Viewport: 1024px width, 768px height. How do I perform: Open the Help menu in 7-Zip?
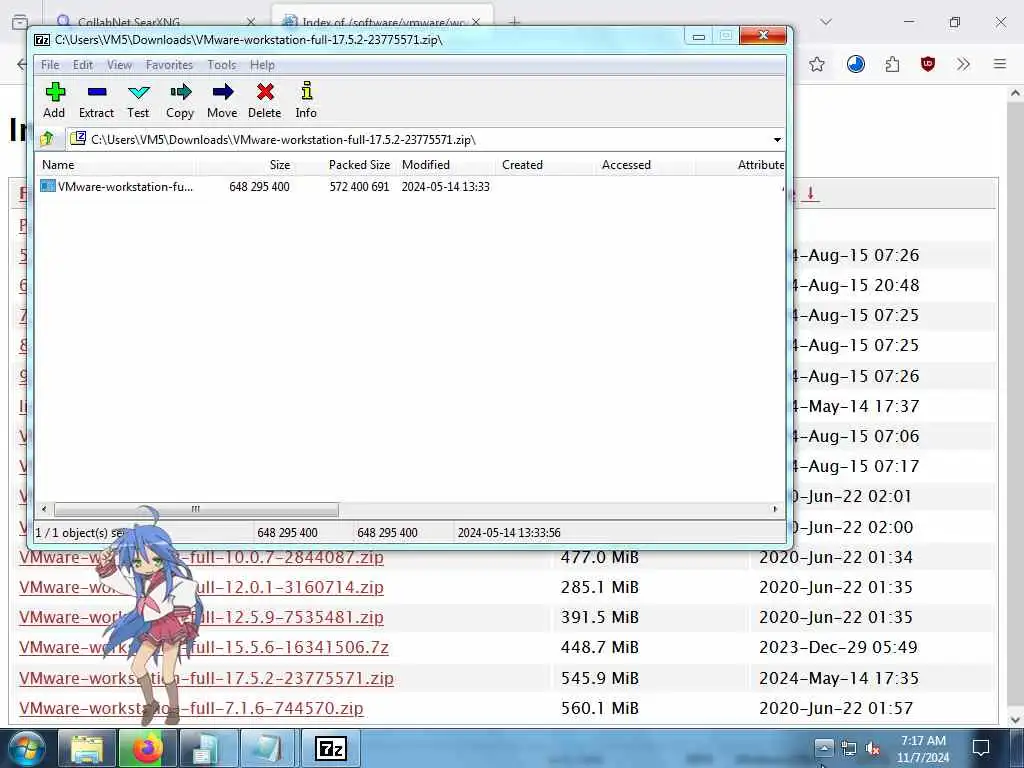(x=262, y=65)
